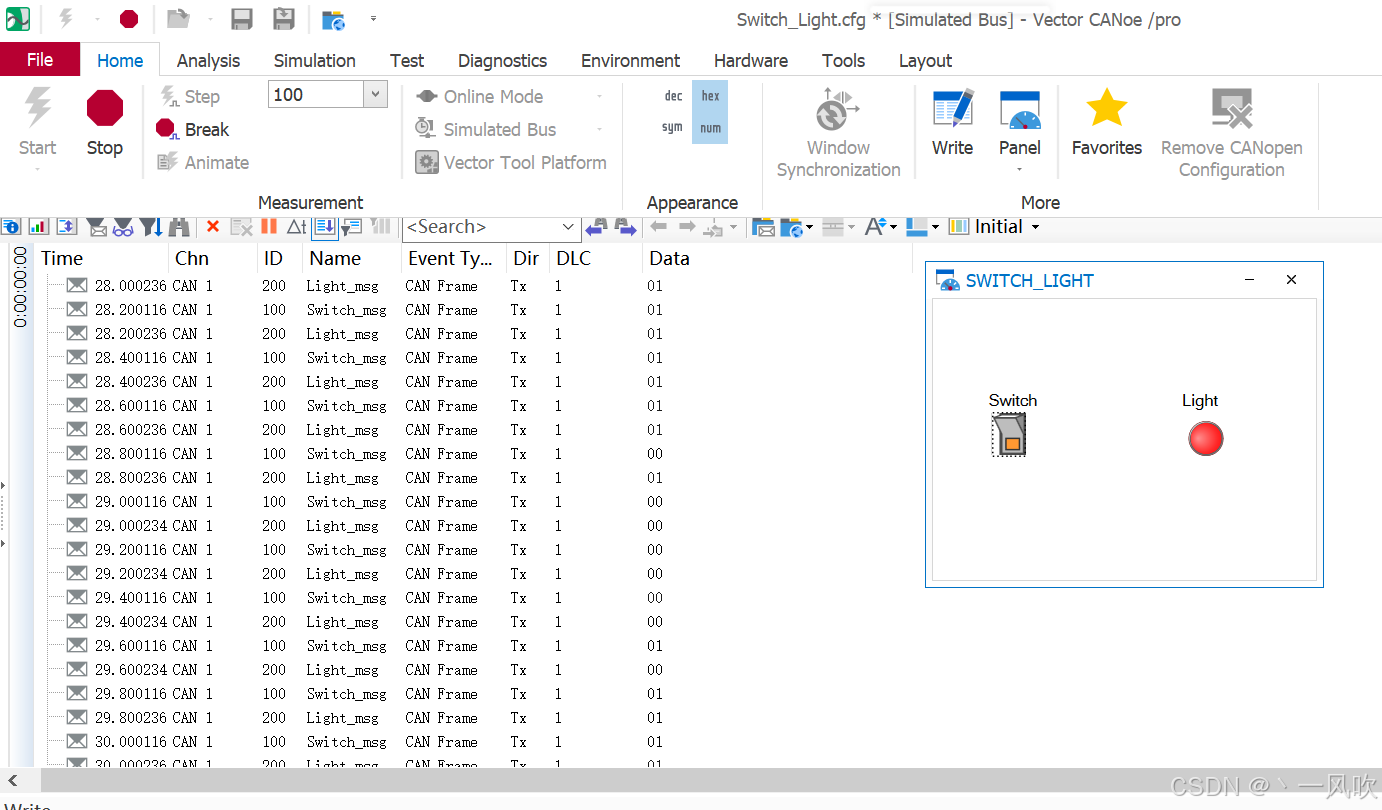The height and width of the screenshot is (810, 1382).
Task: Toggle sym symbolic display
Action: pos(673,128)
